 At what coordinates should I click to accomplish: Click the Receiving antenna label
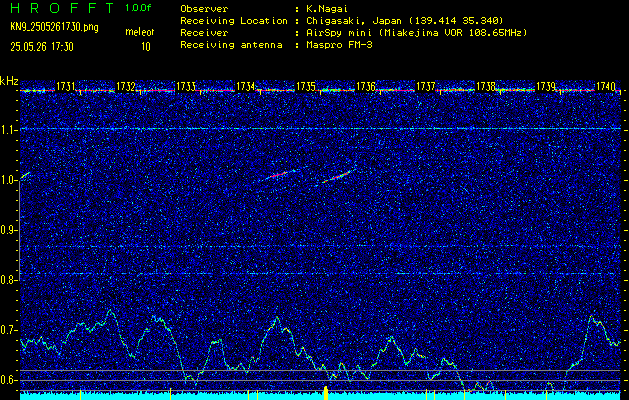tap(231, 45)
